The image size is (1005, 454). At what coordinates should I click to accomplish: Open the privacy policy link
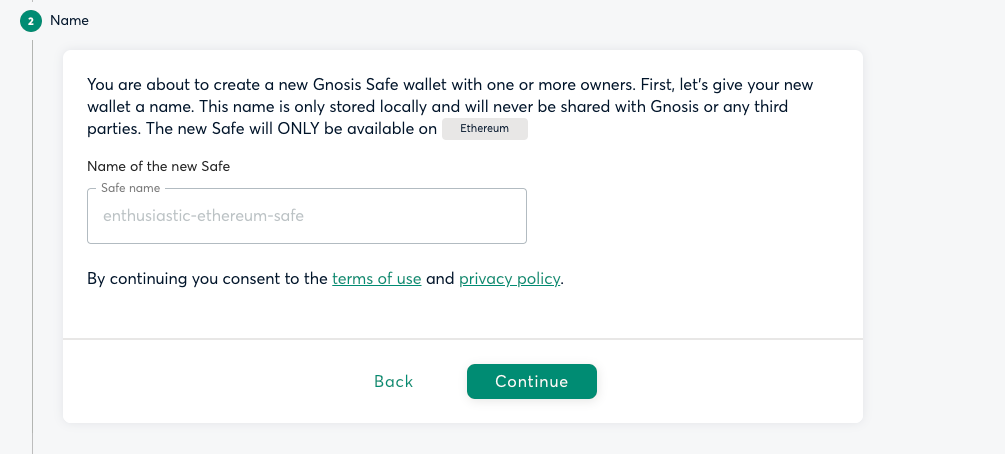(509, 279)
